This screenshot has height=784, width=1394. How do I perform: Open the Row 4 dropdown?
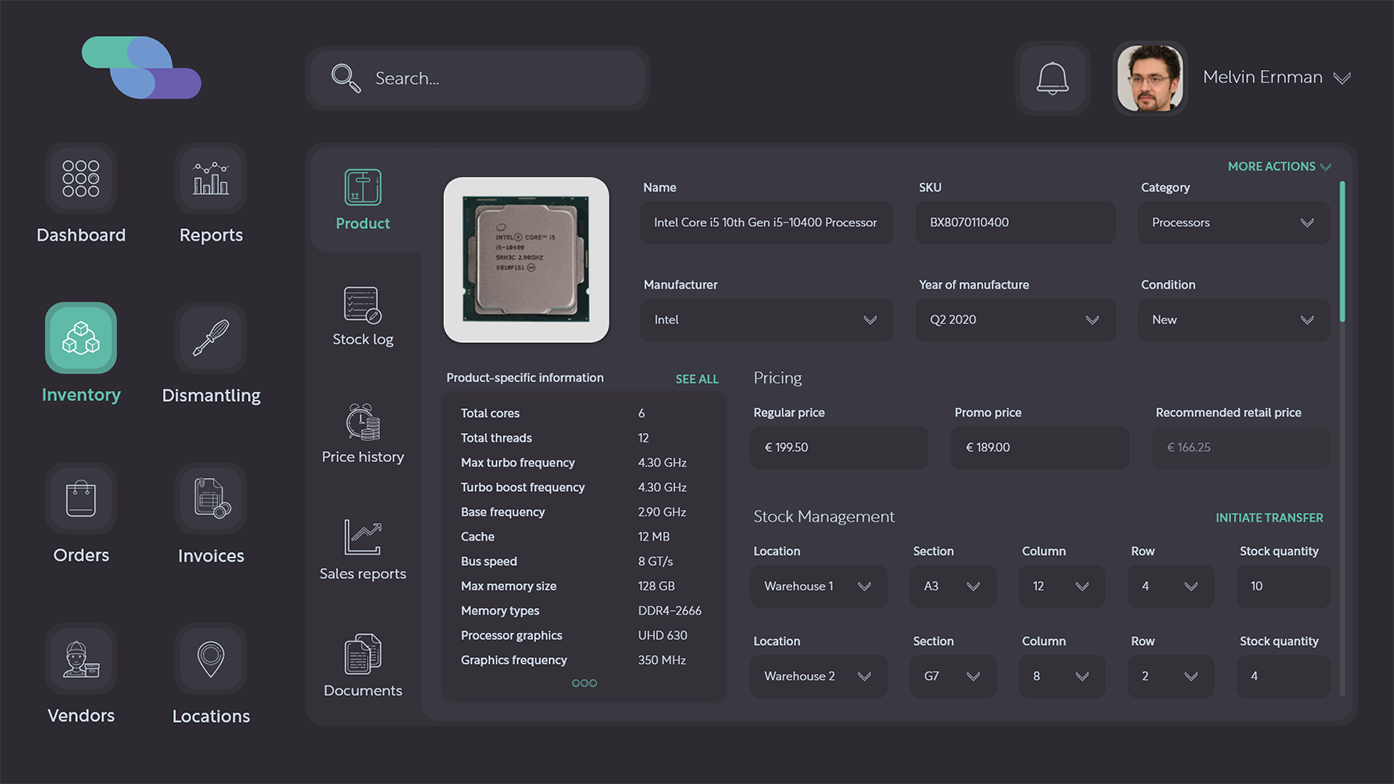1171,587
